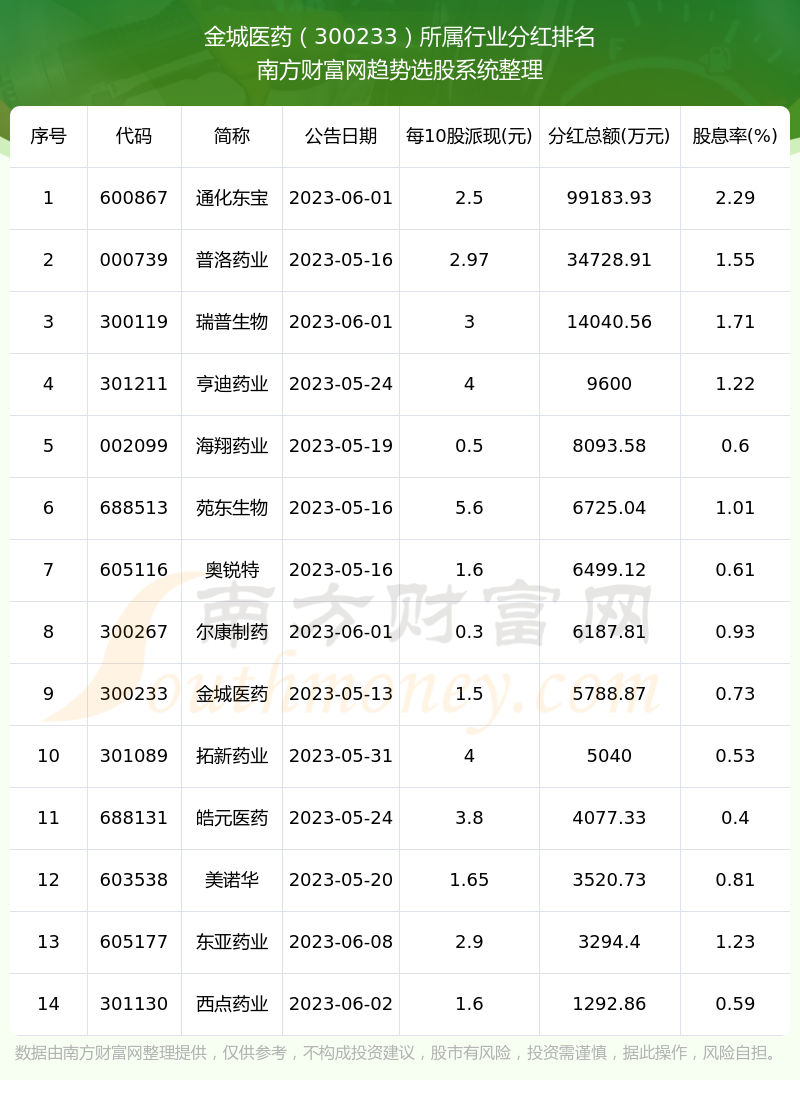Screen dimensions: 800x1102
Task: Select stock code 301211
Action: point(134,384)
